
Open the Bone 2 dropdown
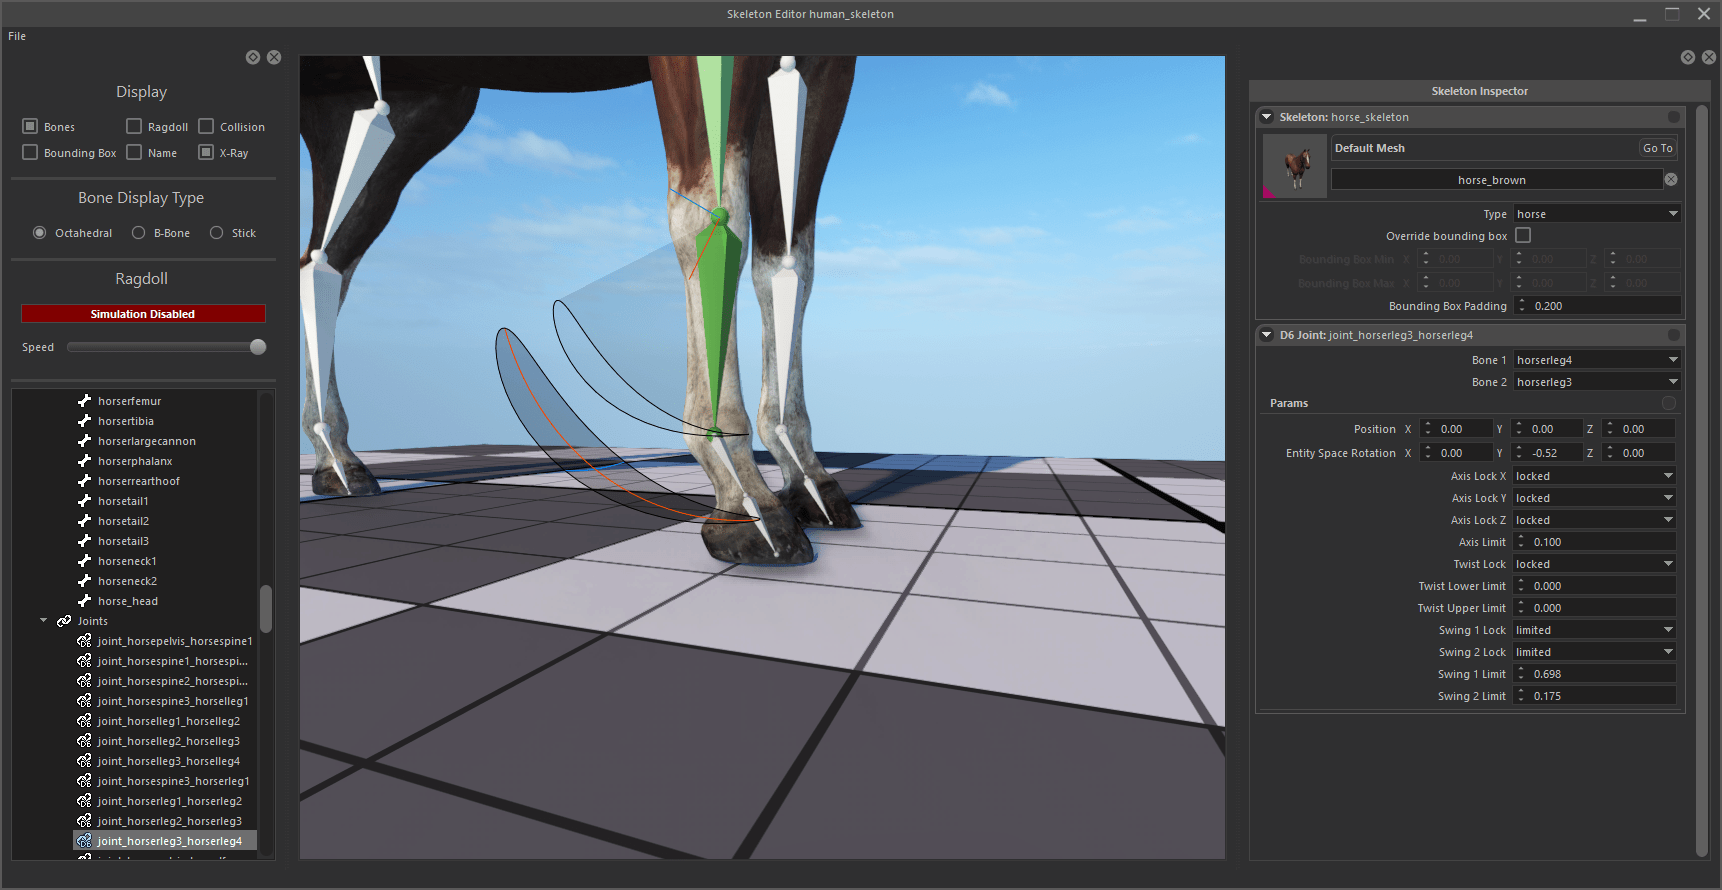1596,382
